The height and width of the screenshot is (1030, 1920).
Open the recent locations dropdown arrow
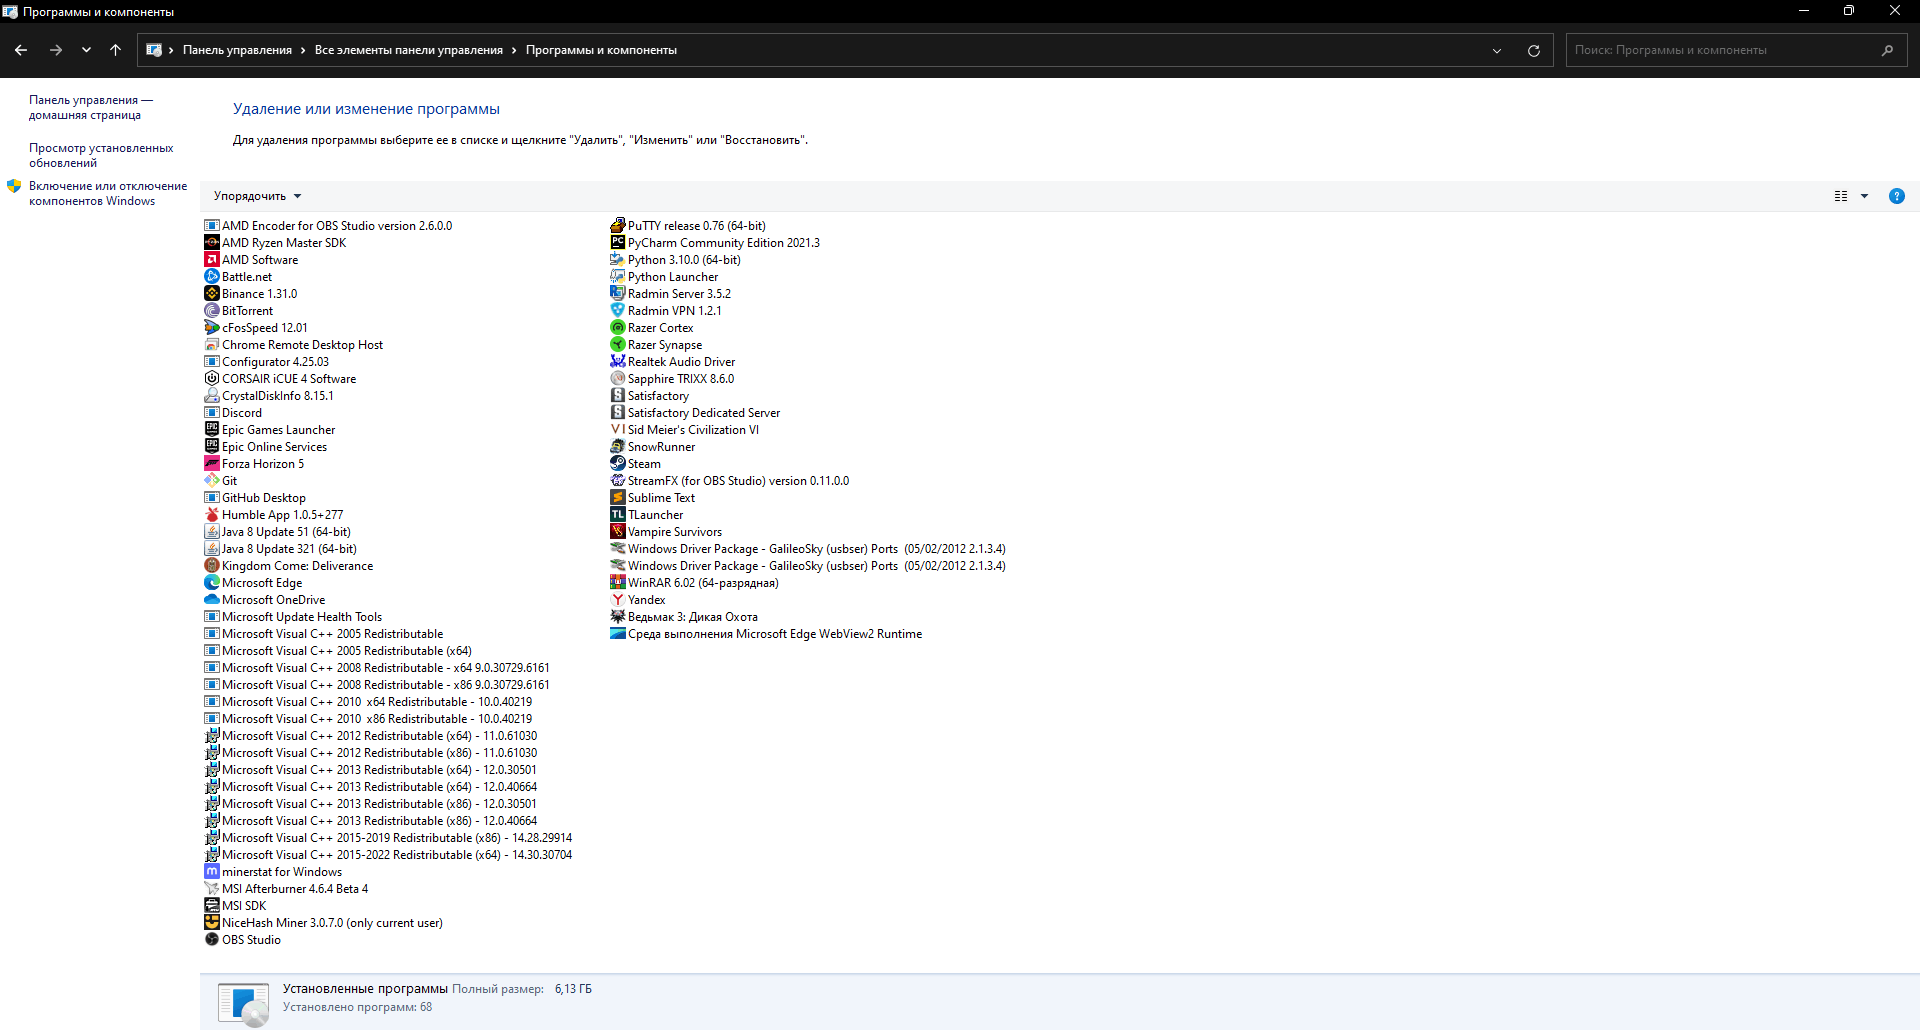point(86,50)
